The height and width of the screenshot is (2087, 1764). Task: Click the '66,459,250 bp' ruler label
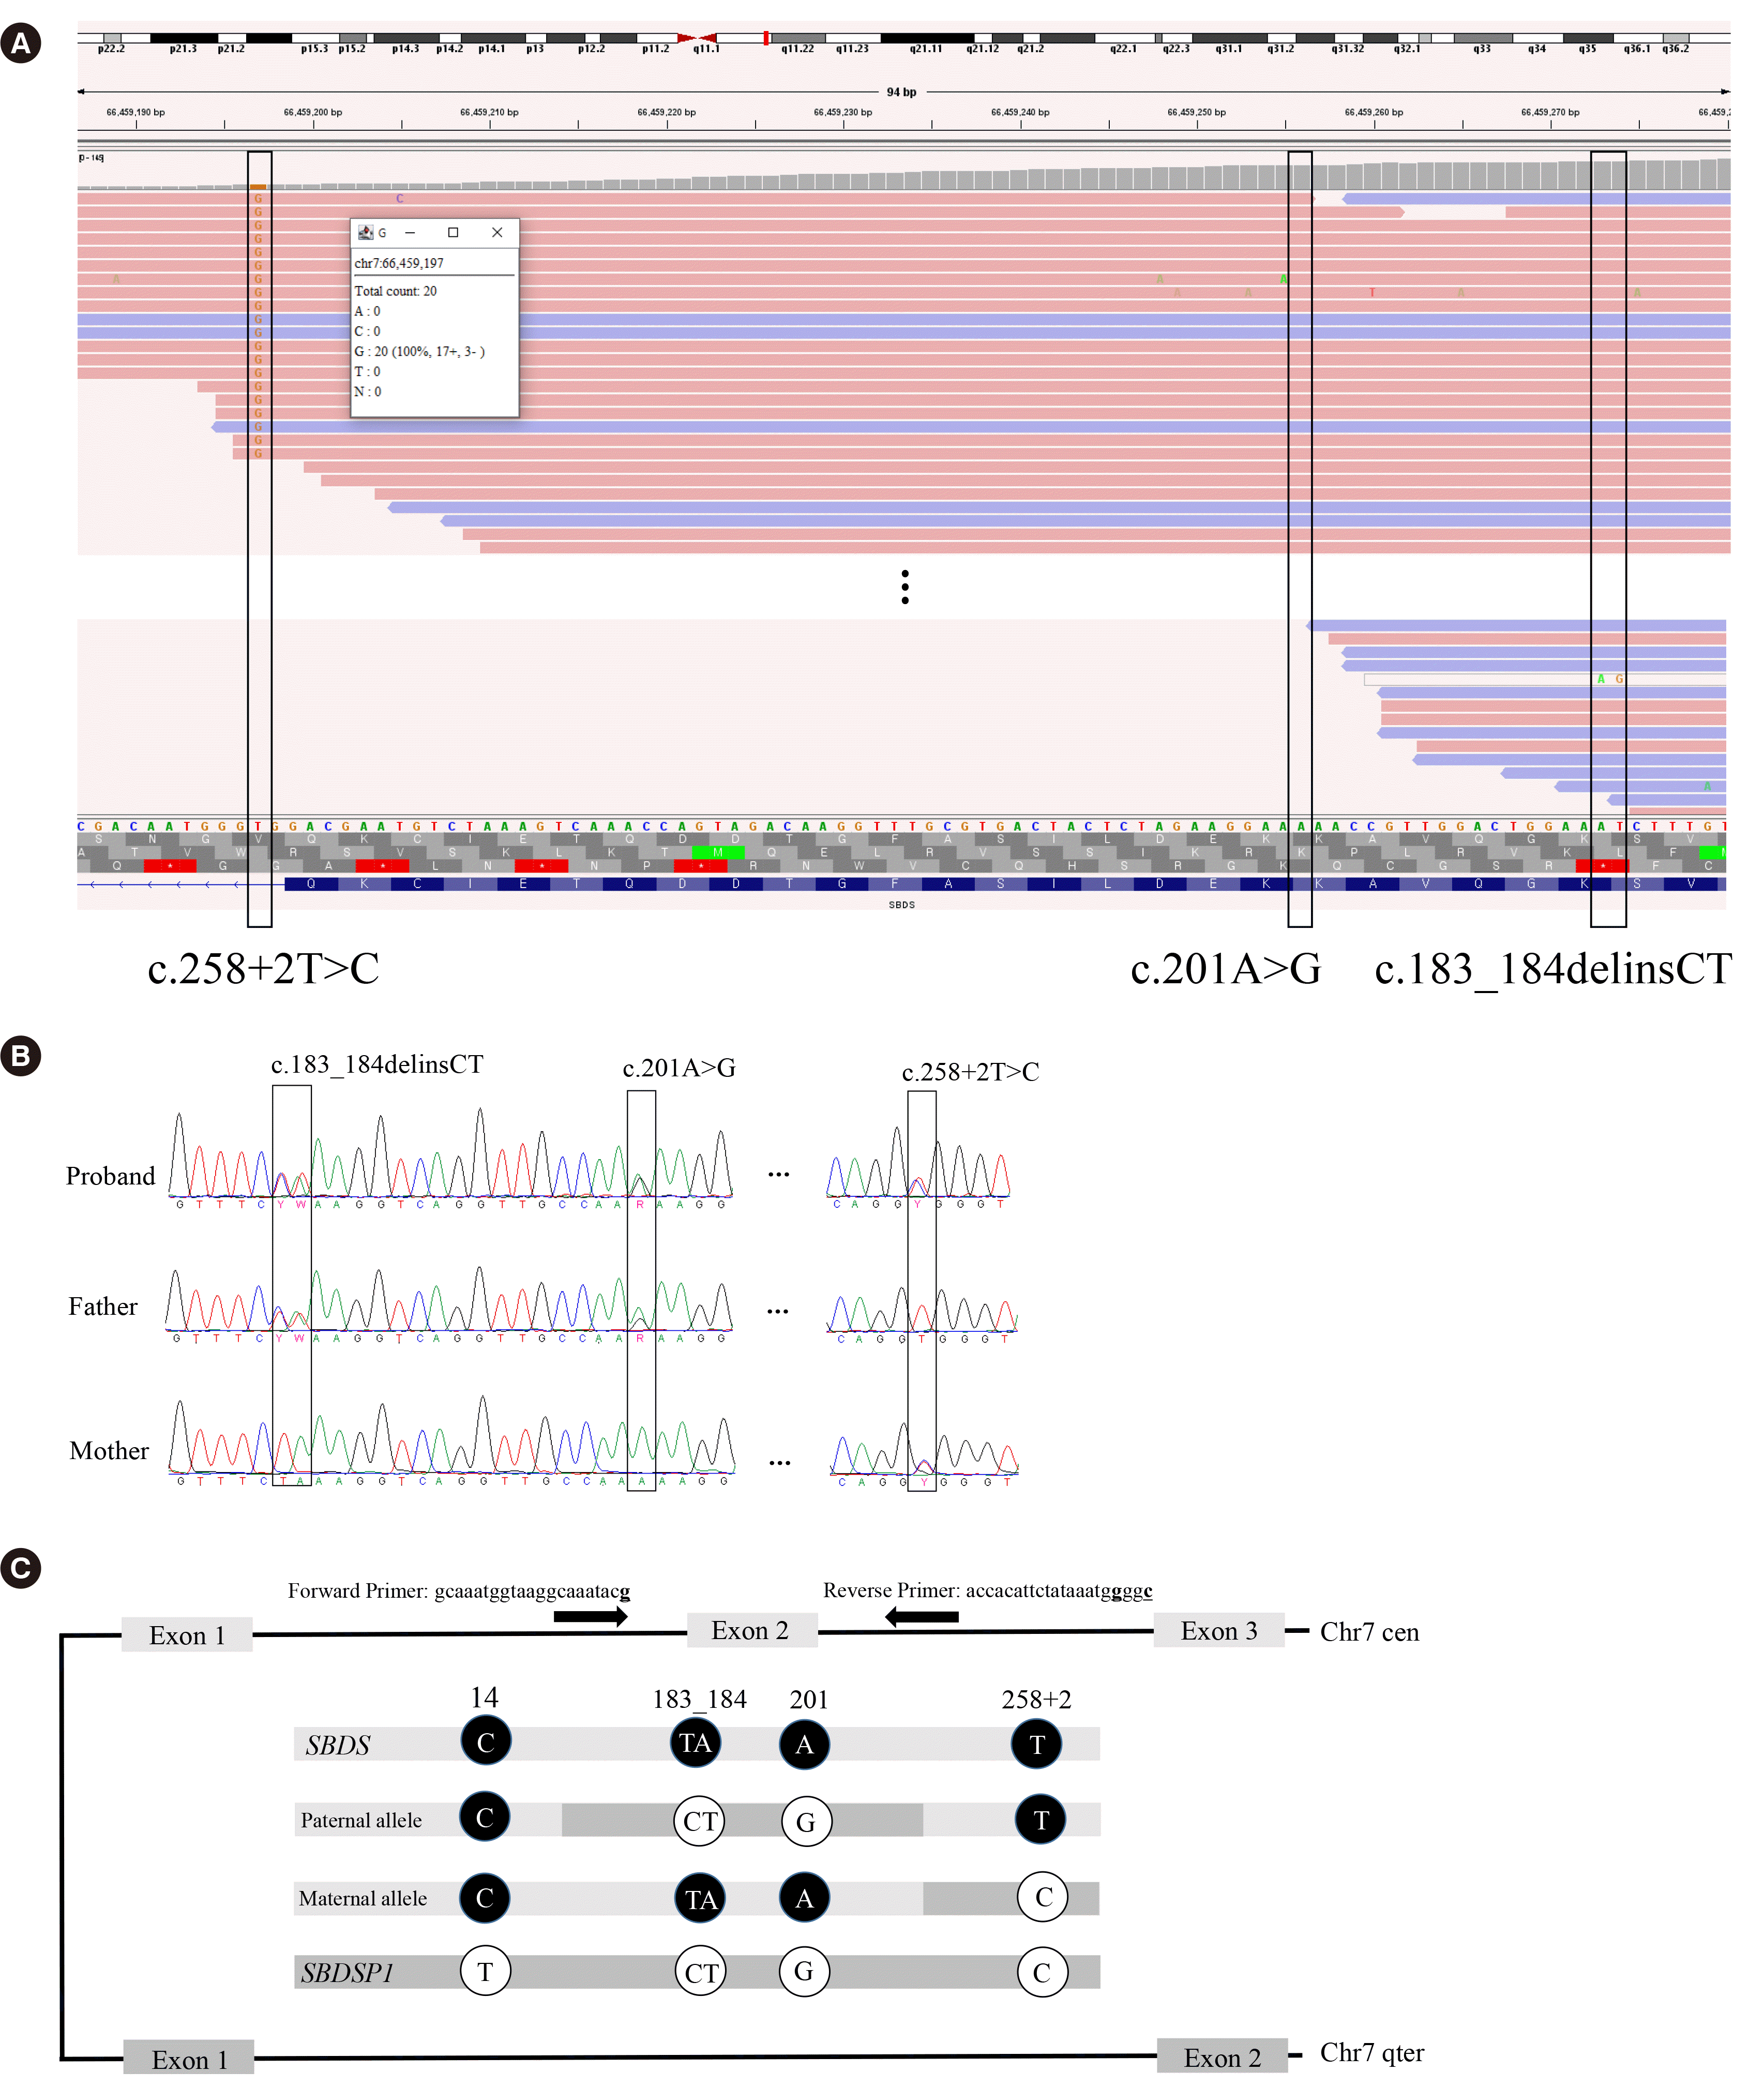point(1197,112)
